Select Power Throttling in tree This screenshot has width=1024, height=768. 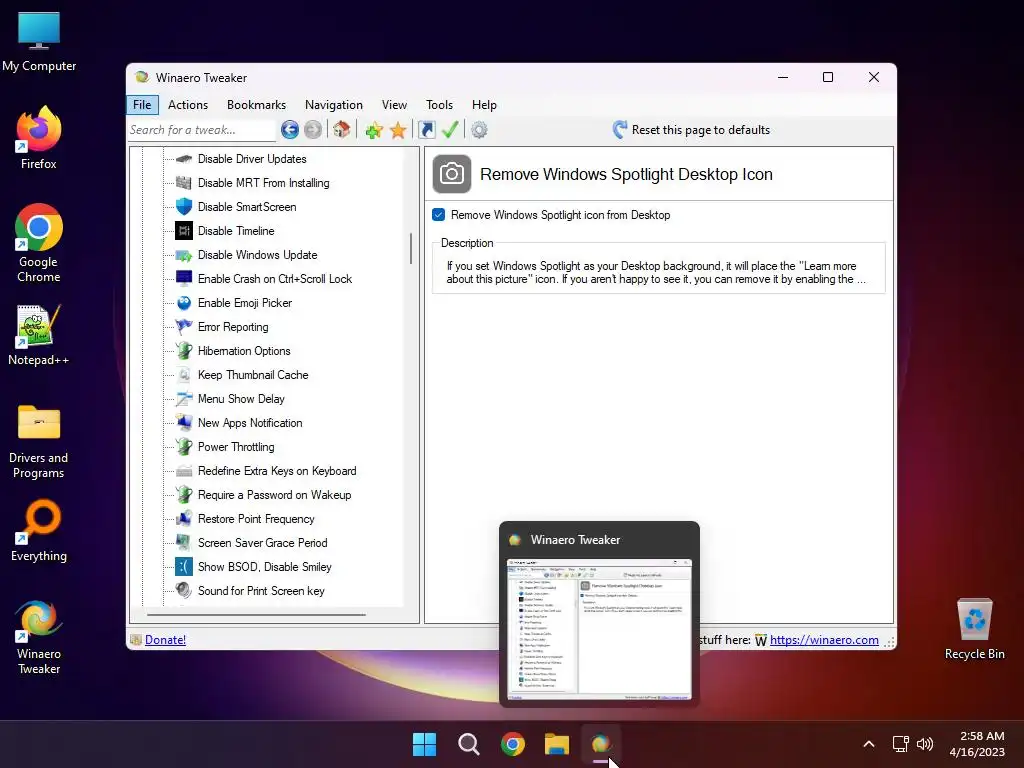(236, 447)
